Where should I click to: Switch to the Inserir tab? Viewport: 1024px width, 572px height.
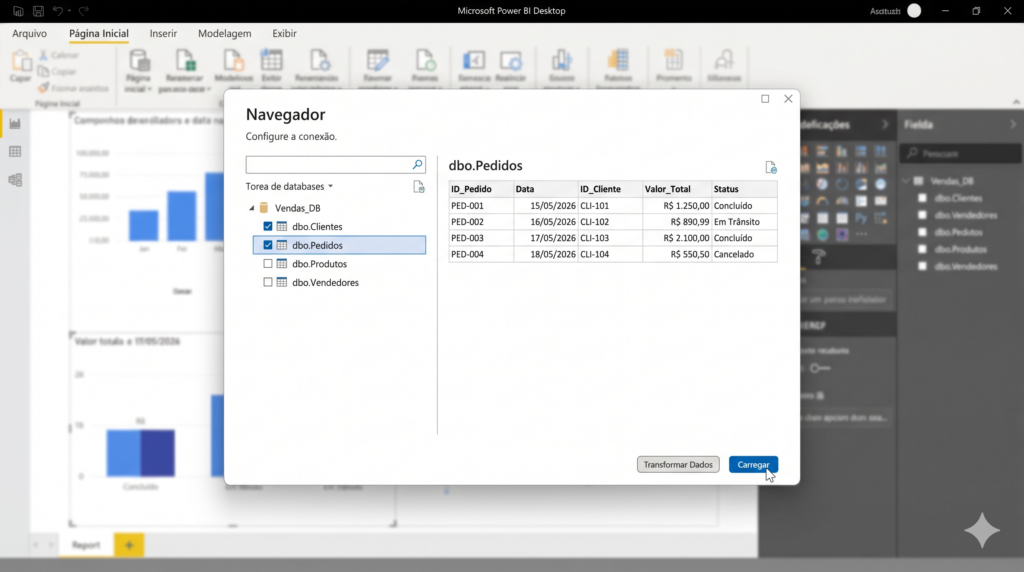click(x=163, y=33)
